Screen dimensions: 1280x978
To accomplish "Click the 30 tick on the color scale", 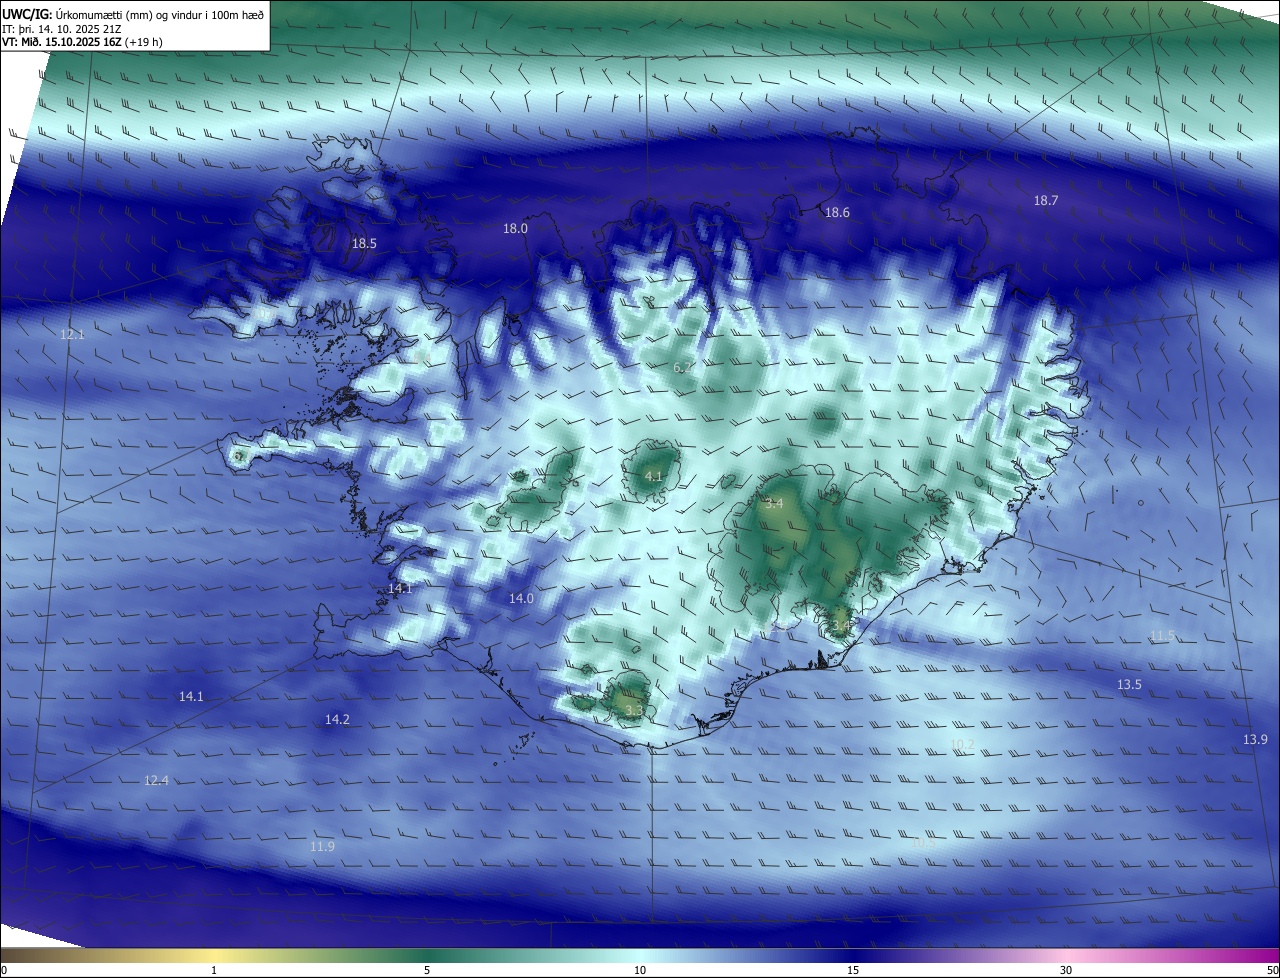I will click(1066, 970).
